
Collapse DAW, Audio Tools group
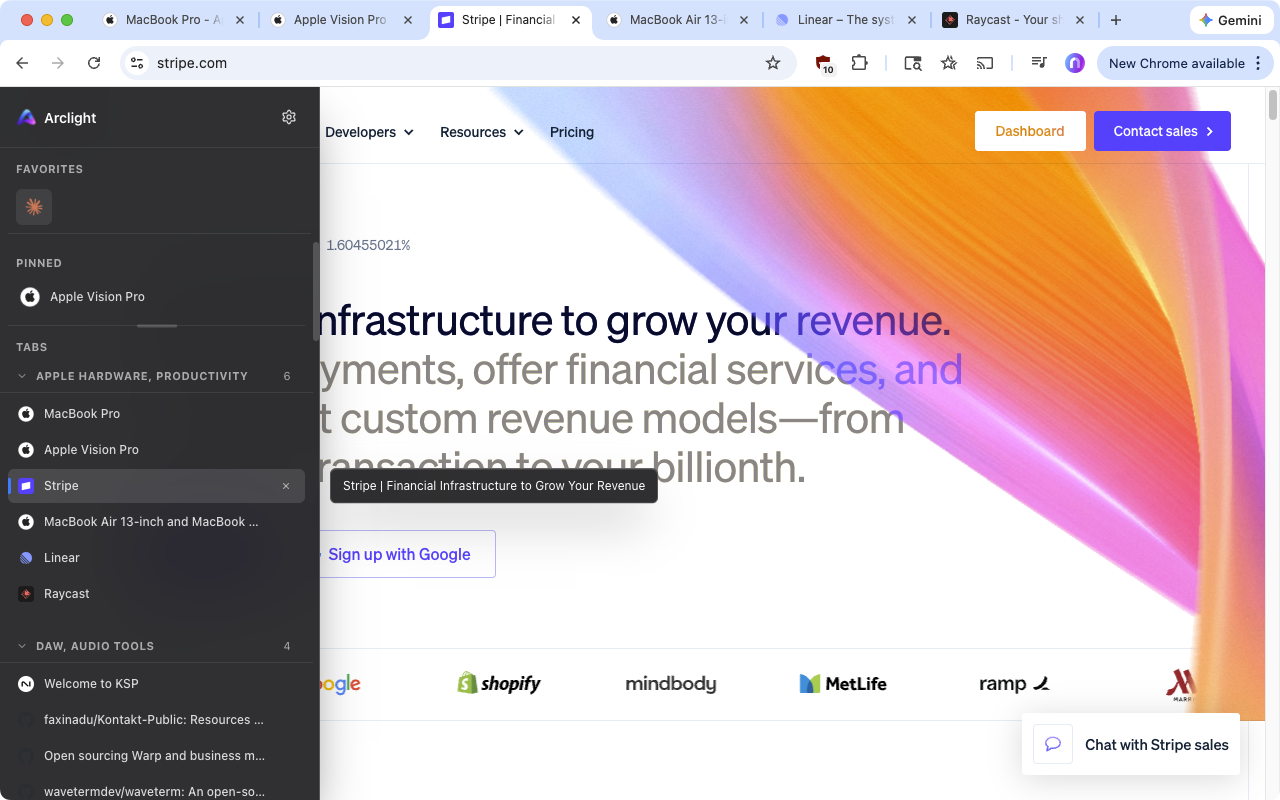[22, 646]
